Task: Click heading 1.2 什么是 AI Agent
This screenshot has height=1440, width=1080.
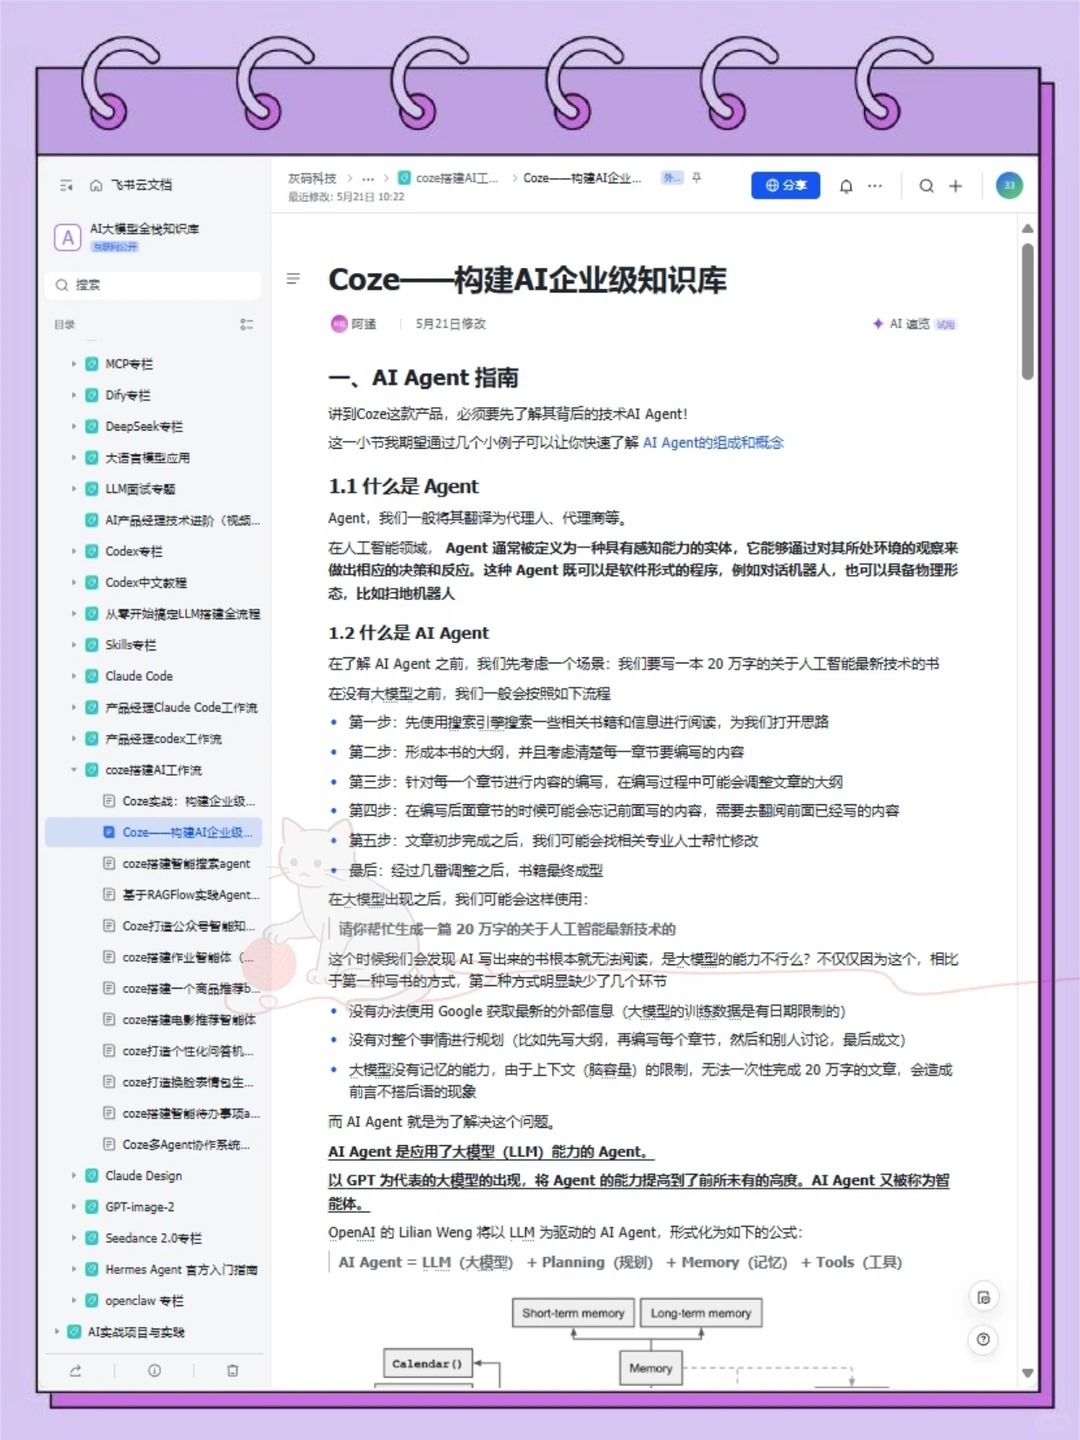Action: [408, 633]
